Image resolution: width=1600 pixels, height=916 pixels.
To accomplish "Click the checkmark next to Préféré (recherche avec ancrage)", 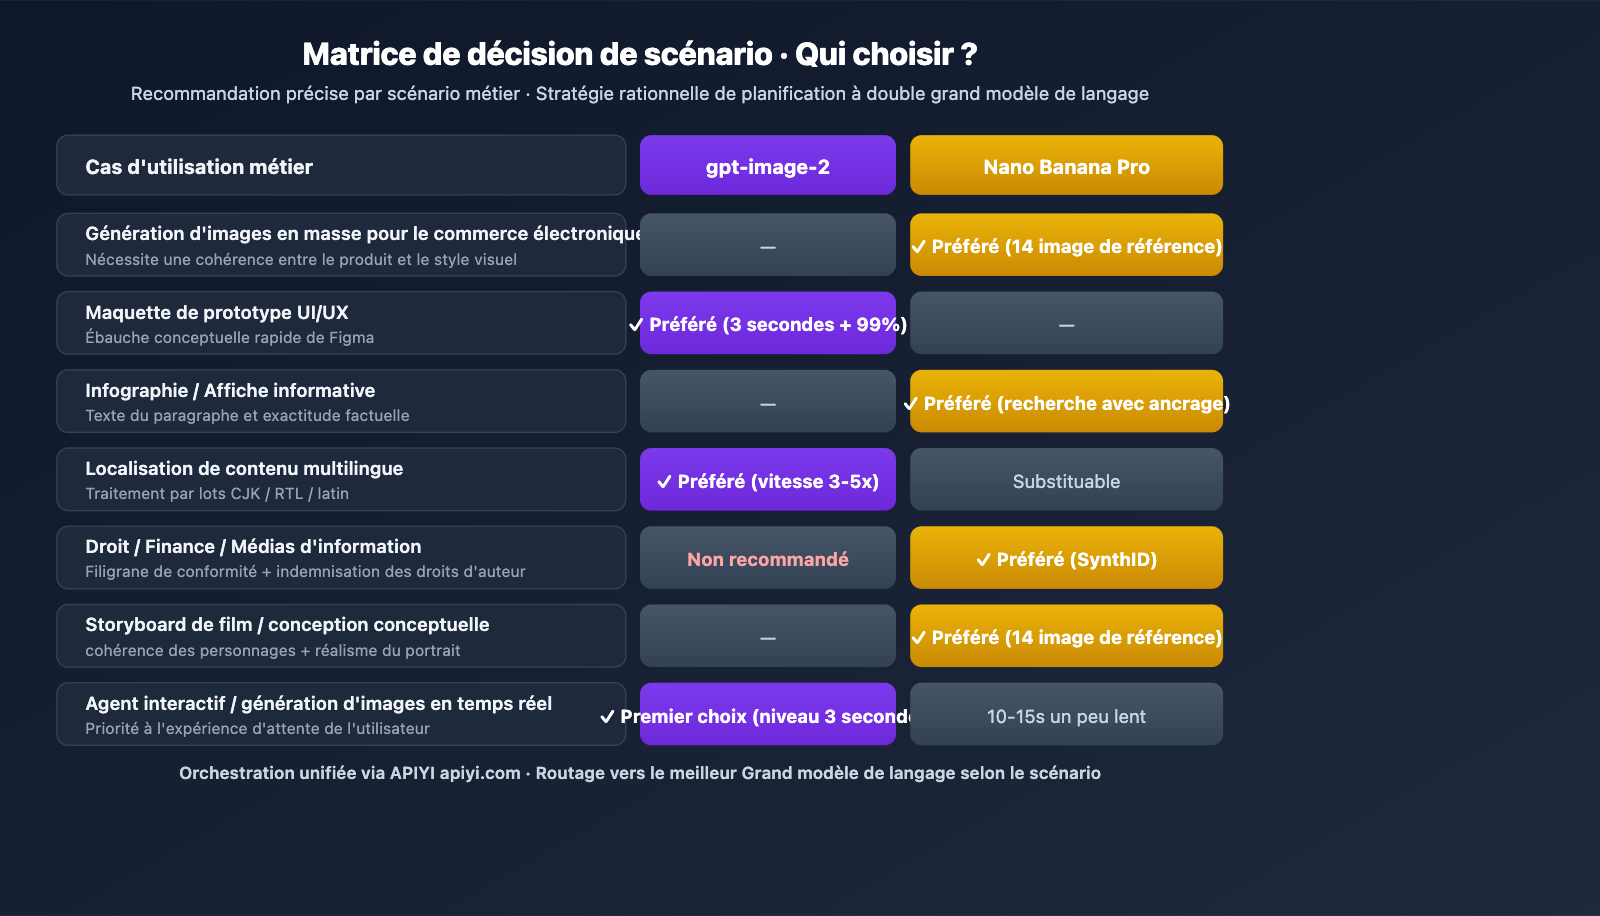I will 911,404.
